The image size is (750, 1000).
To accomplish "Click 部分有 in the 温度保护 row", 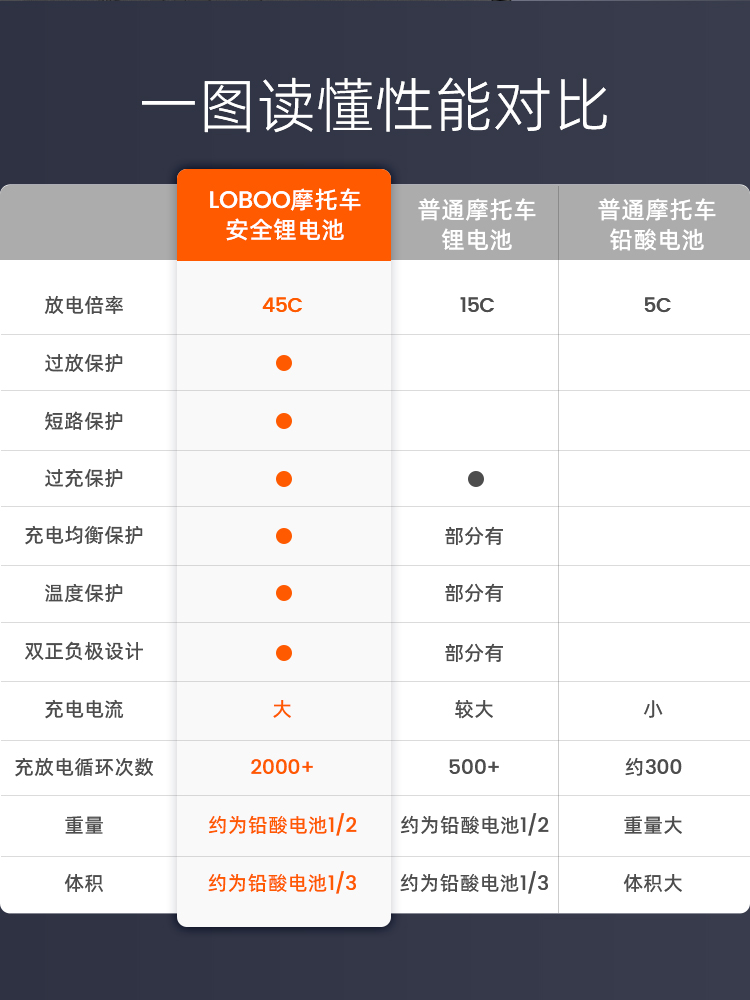I will (x=474, y=593).
